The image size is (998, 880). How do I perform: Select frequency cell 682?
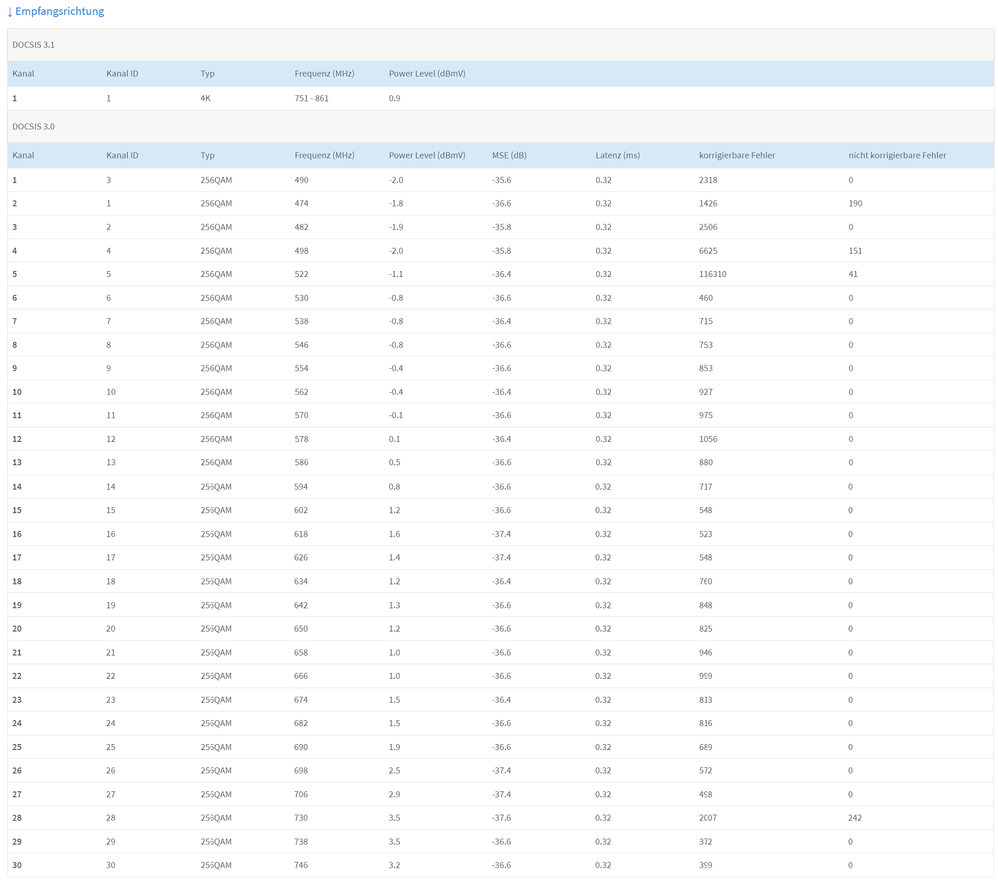coord(301,723)
